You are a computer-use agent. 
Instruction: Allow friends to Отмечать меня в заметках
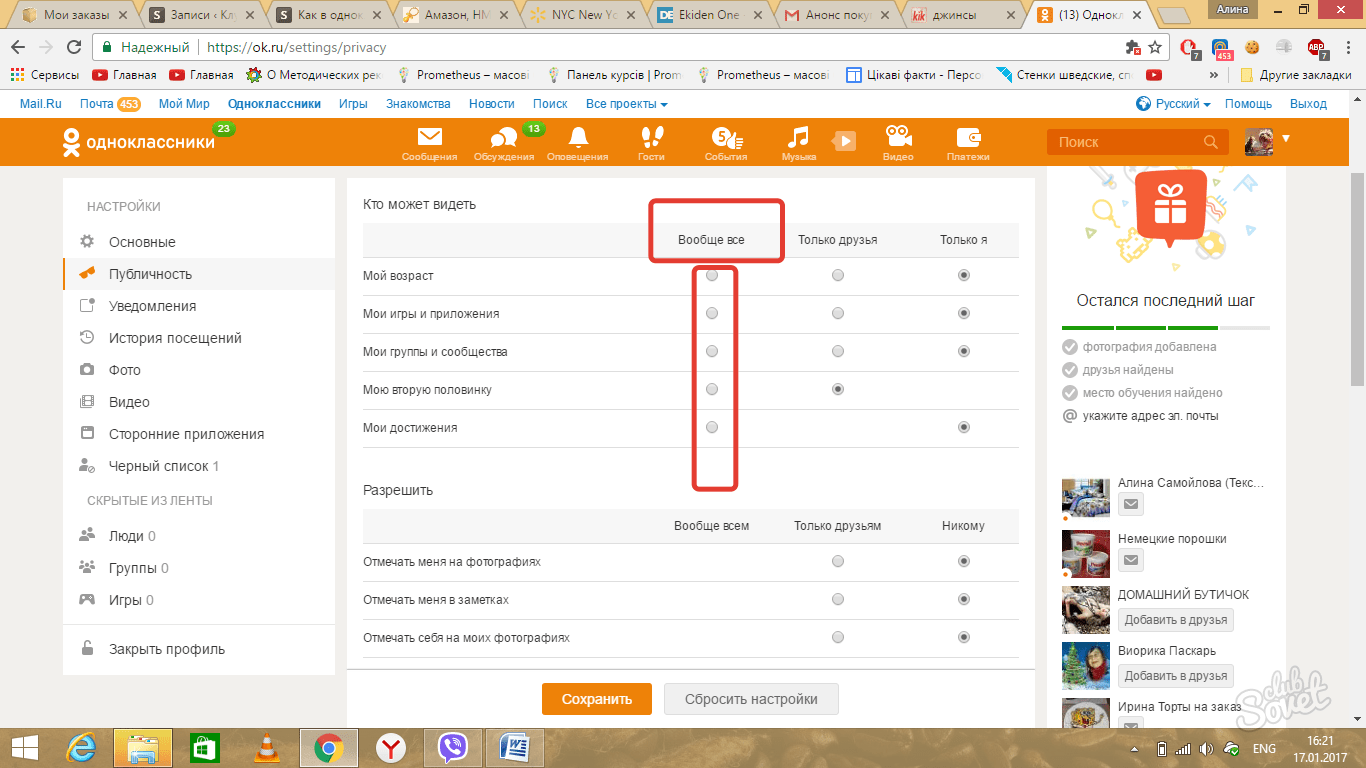pos(838,599)
